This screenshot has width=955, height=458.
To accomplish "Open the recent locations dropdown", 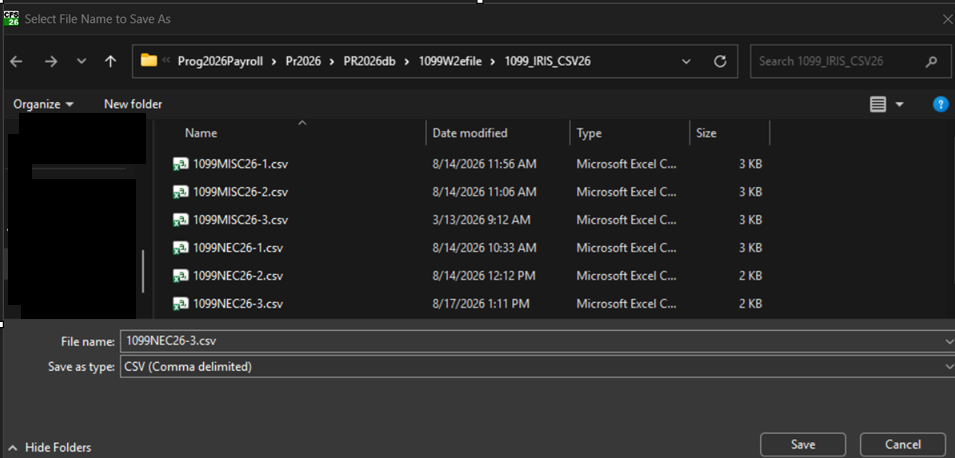I will pos(81,62).
